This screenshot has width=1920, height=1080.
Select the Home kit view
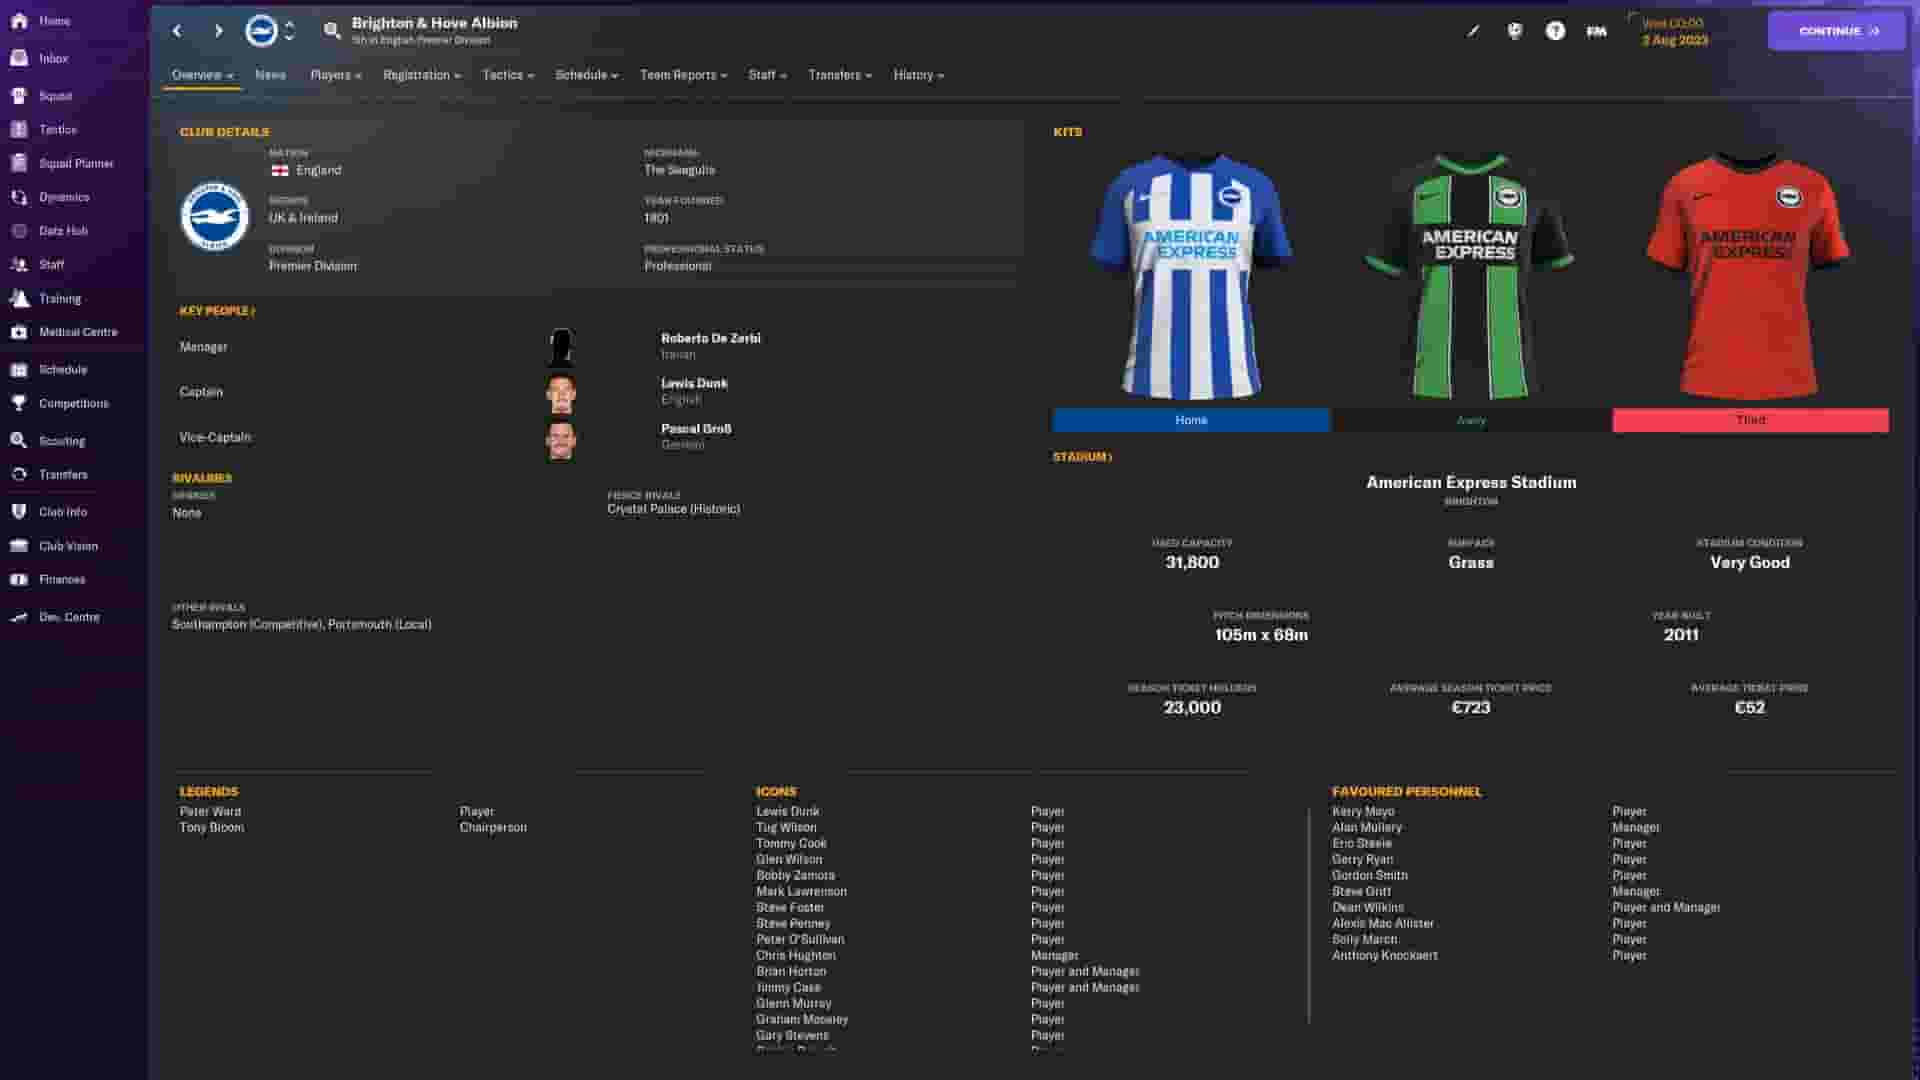pos(1191,420)
